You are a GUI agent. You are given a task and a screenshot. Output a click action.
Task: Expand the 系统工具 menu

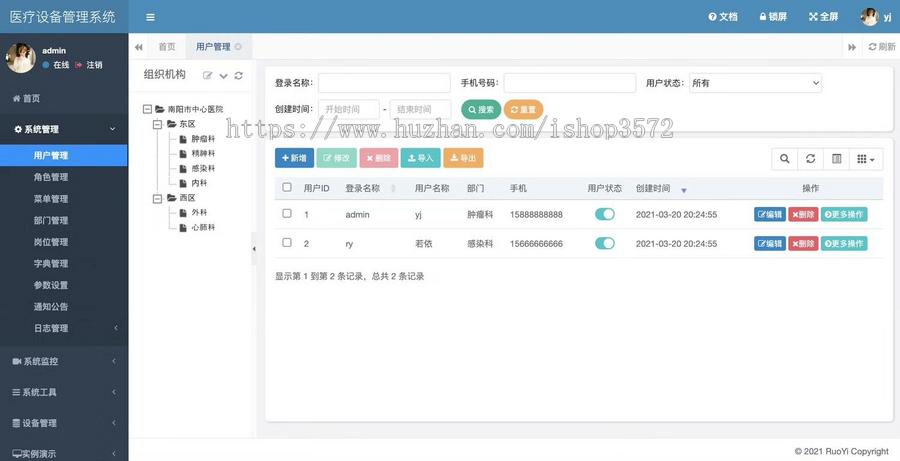click(64, 392)
